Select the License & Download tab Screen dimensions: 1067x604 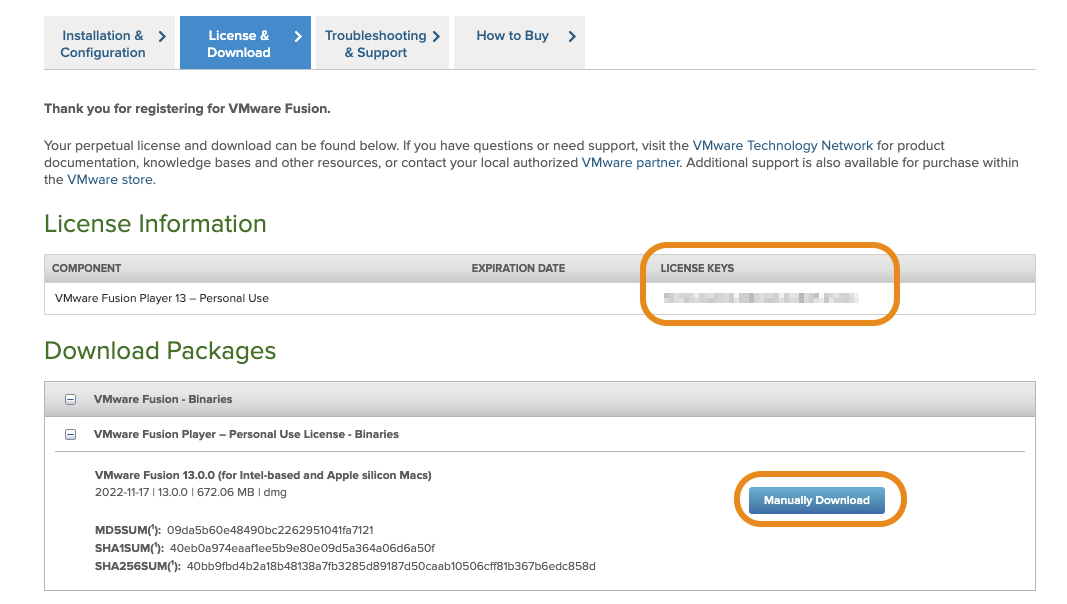coord(238,44)
